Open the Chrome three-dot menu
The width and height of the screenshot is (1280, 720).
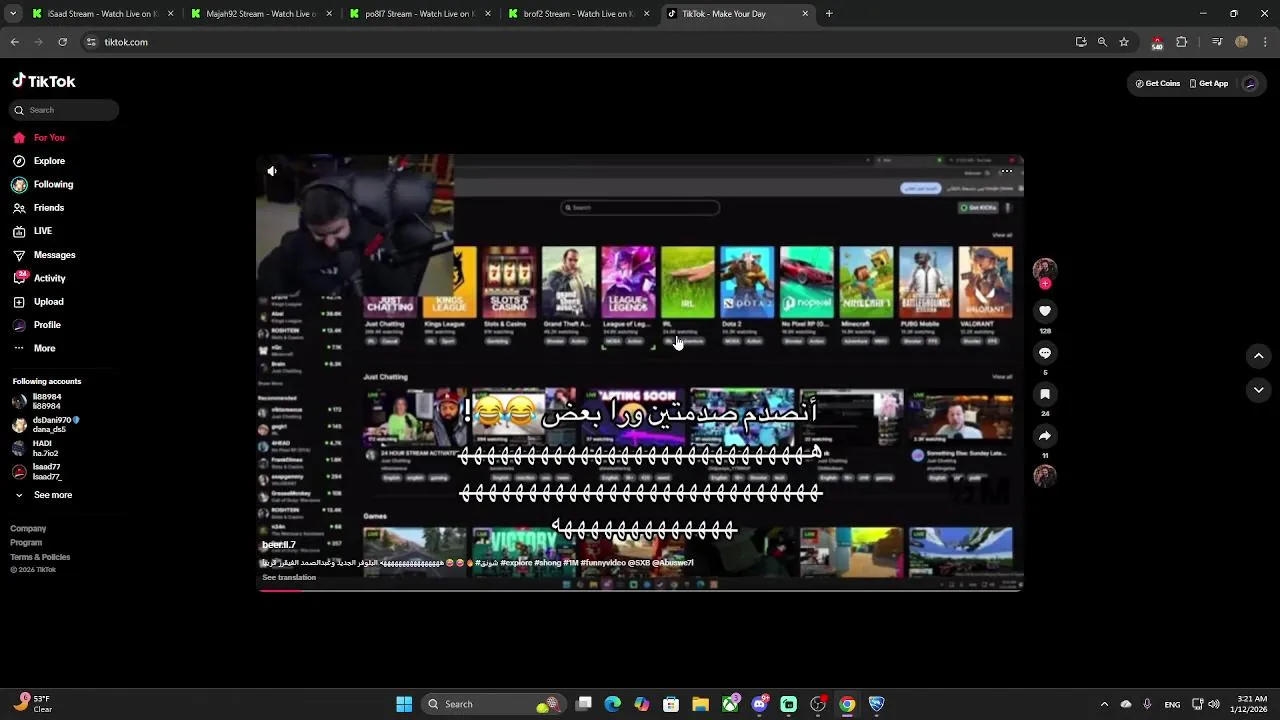point(1266,42)
